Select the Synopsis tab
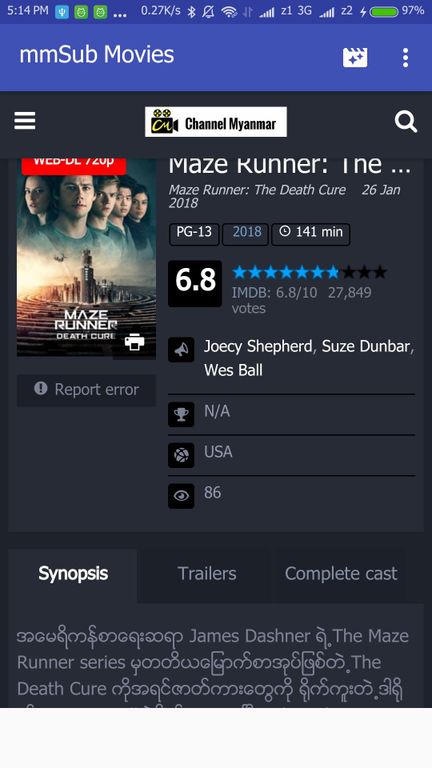This screenshot has height=768, width=432. pyautogui.click(x=73, y=574)
